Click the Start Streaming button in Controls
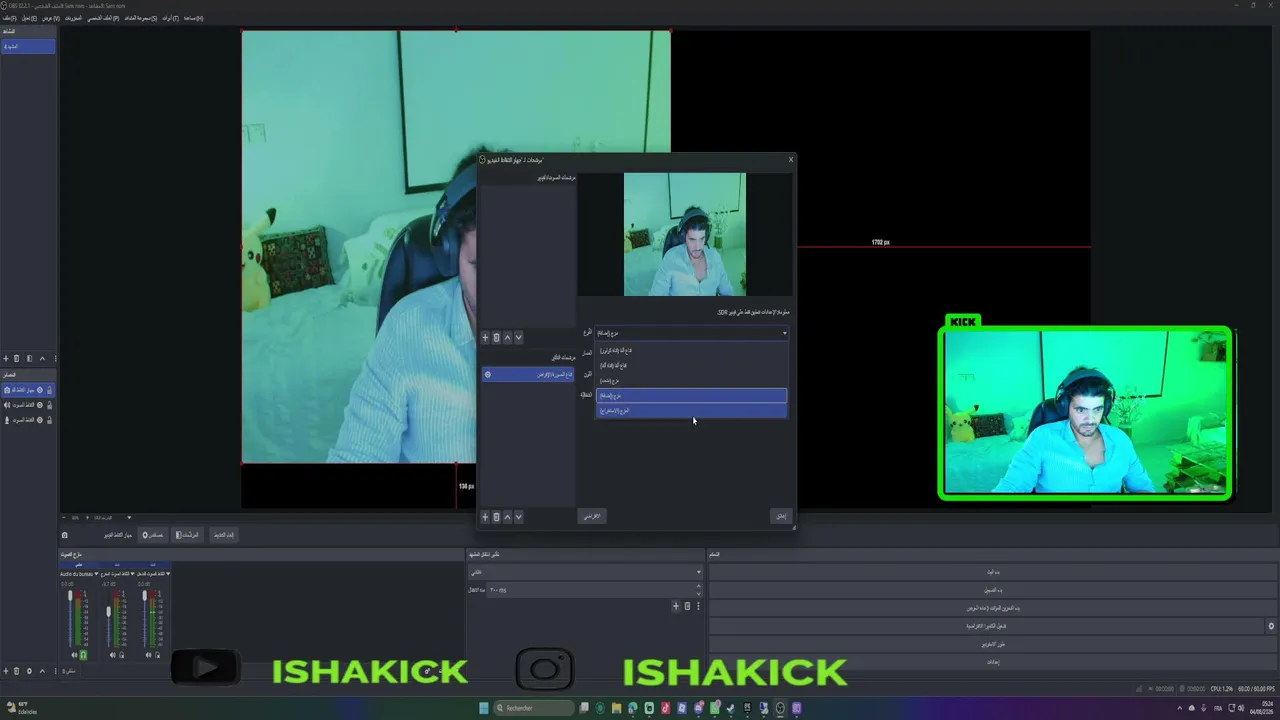 coord(991,572)
